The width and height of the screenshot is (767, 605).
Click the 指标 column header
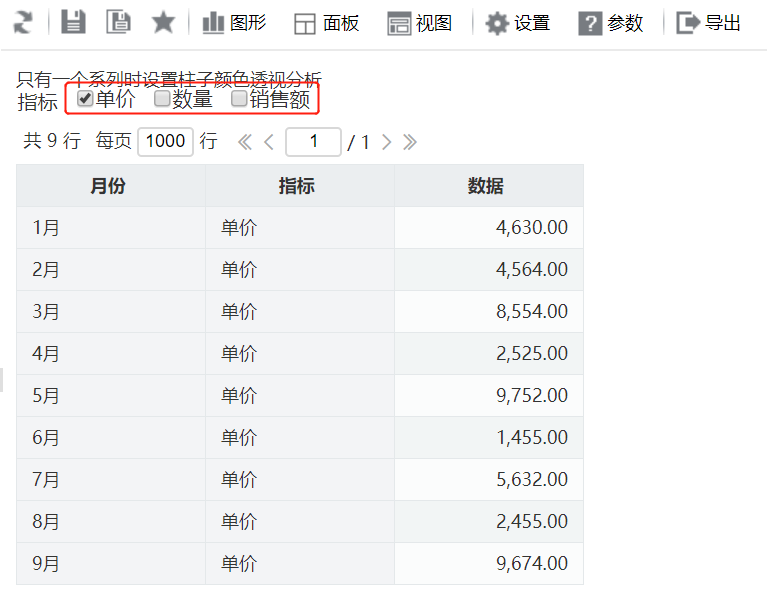(x=300, y=186)
